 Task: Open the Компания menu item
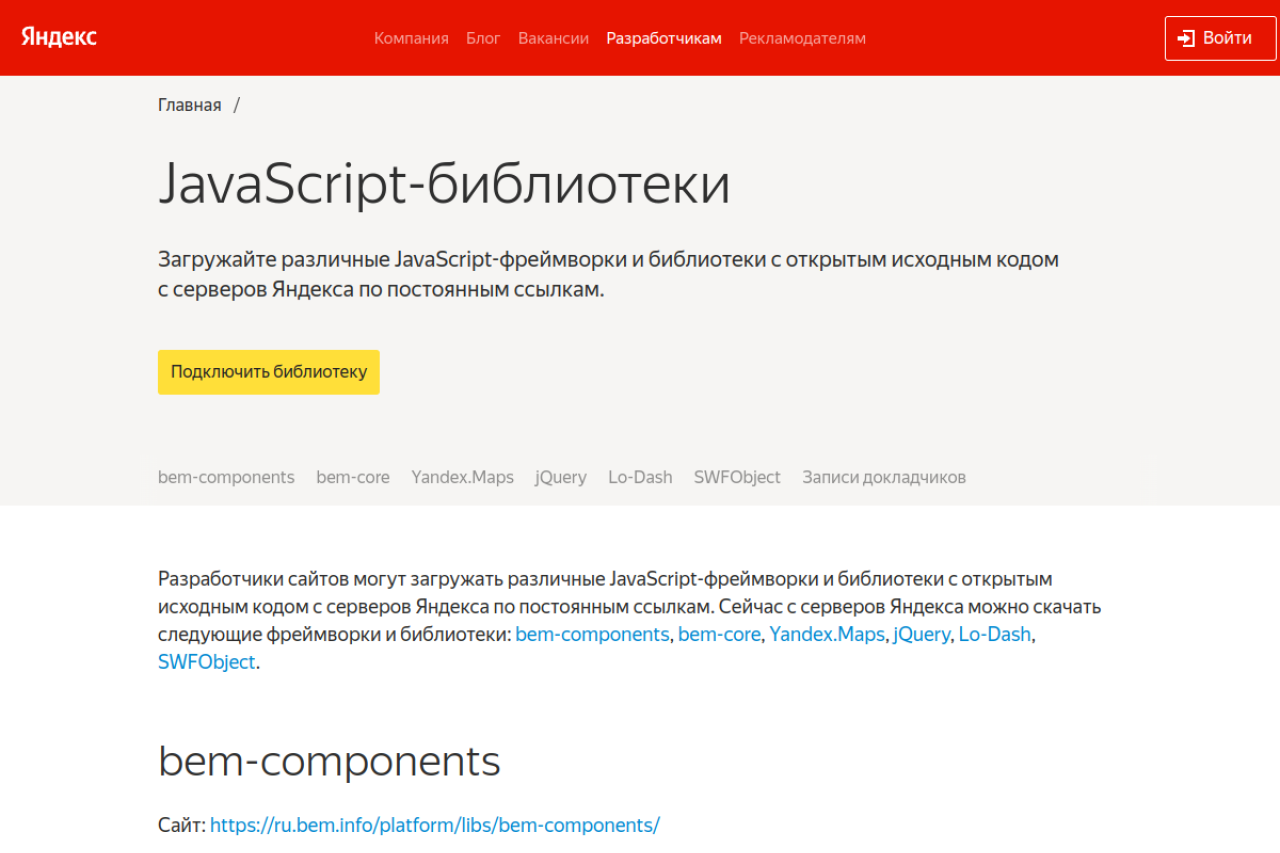pyautogui.click(x=411, y=38)
